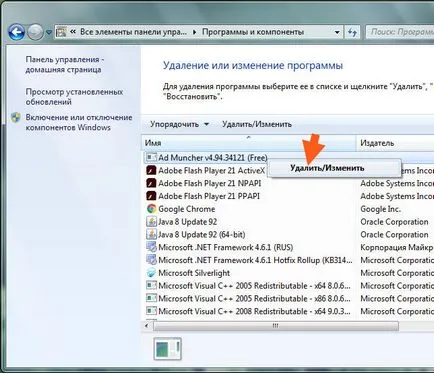Click the Microsoft Silverlight icon

(x=151, y=273)
